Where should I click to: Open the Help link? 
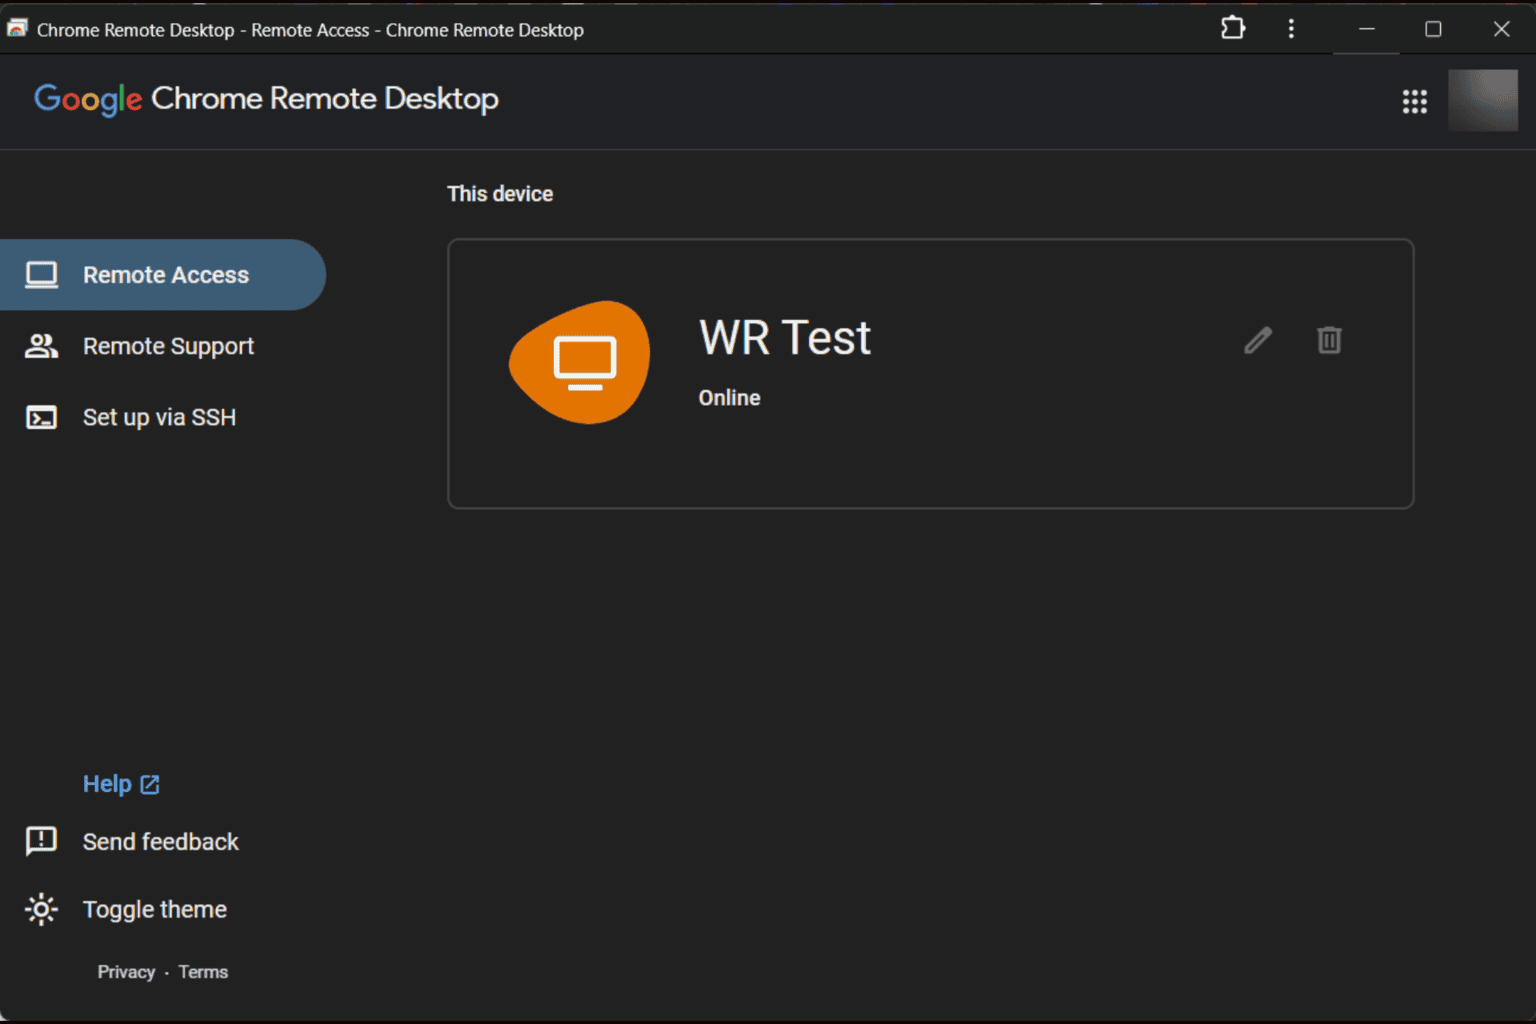121,784
